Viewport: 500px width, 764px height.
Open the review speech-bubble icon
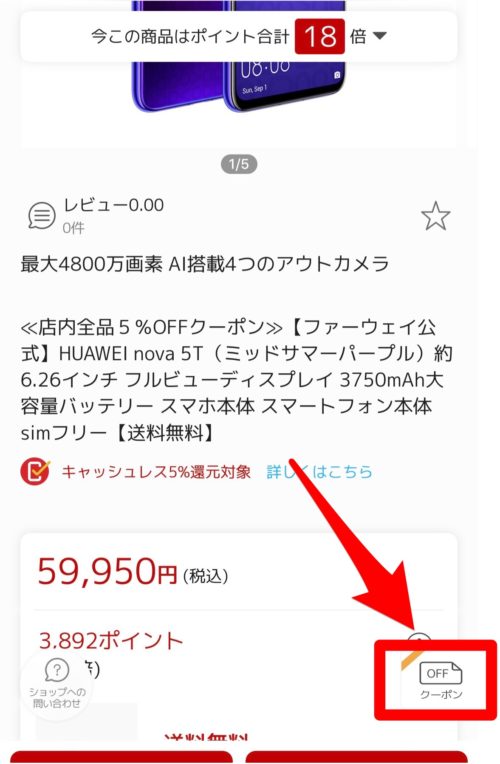[41, 215]
